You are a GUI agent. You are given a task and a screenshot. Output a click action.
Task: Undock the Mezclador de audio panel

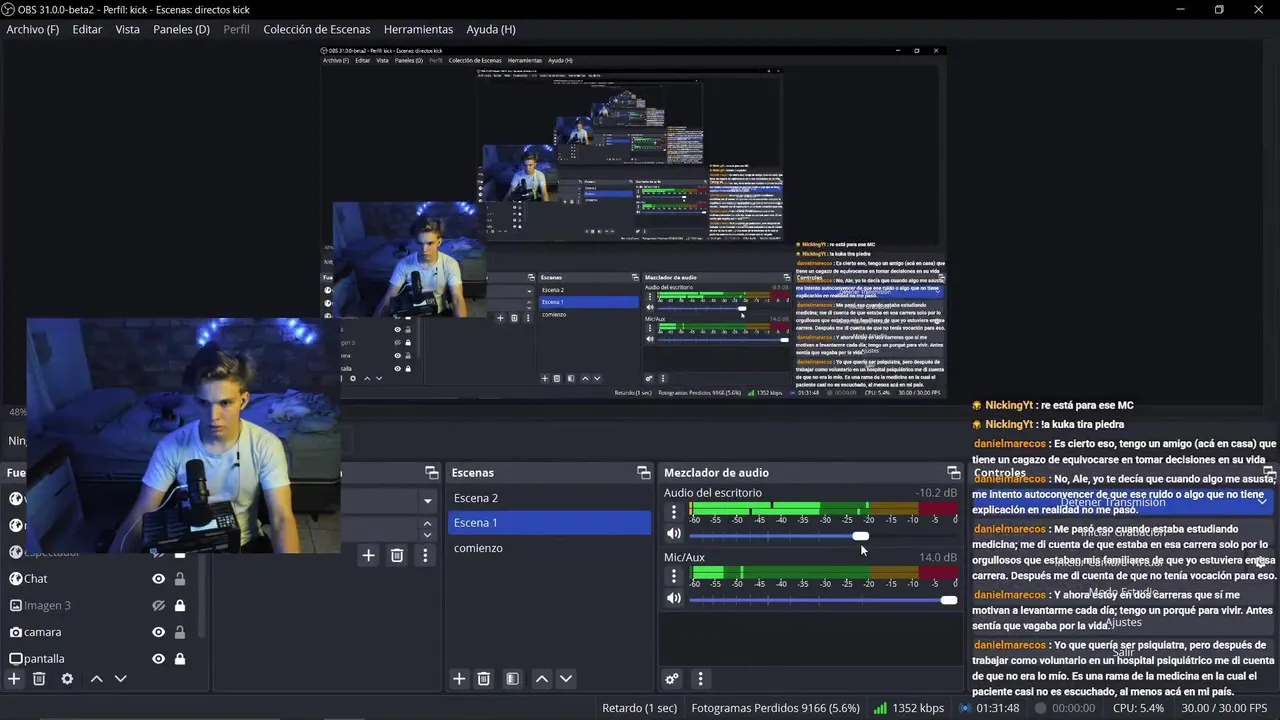tap(953, 472)
